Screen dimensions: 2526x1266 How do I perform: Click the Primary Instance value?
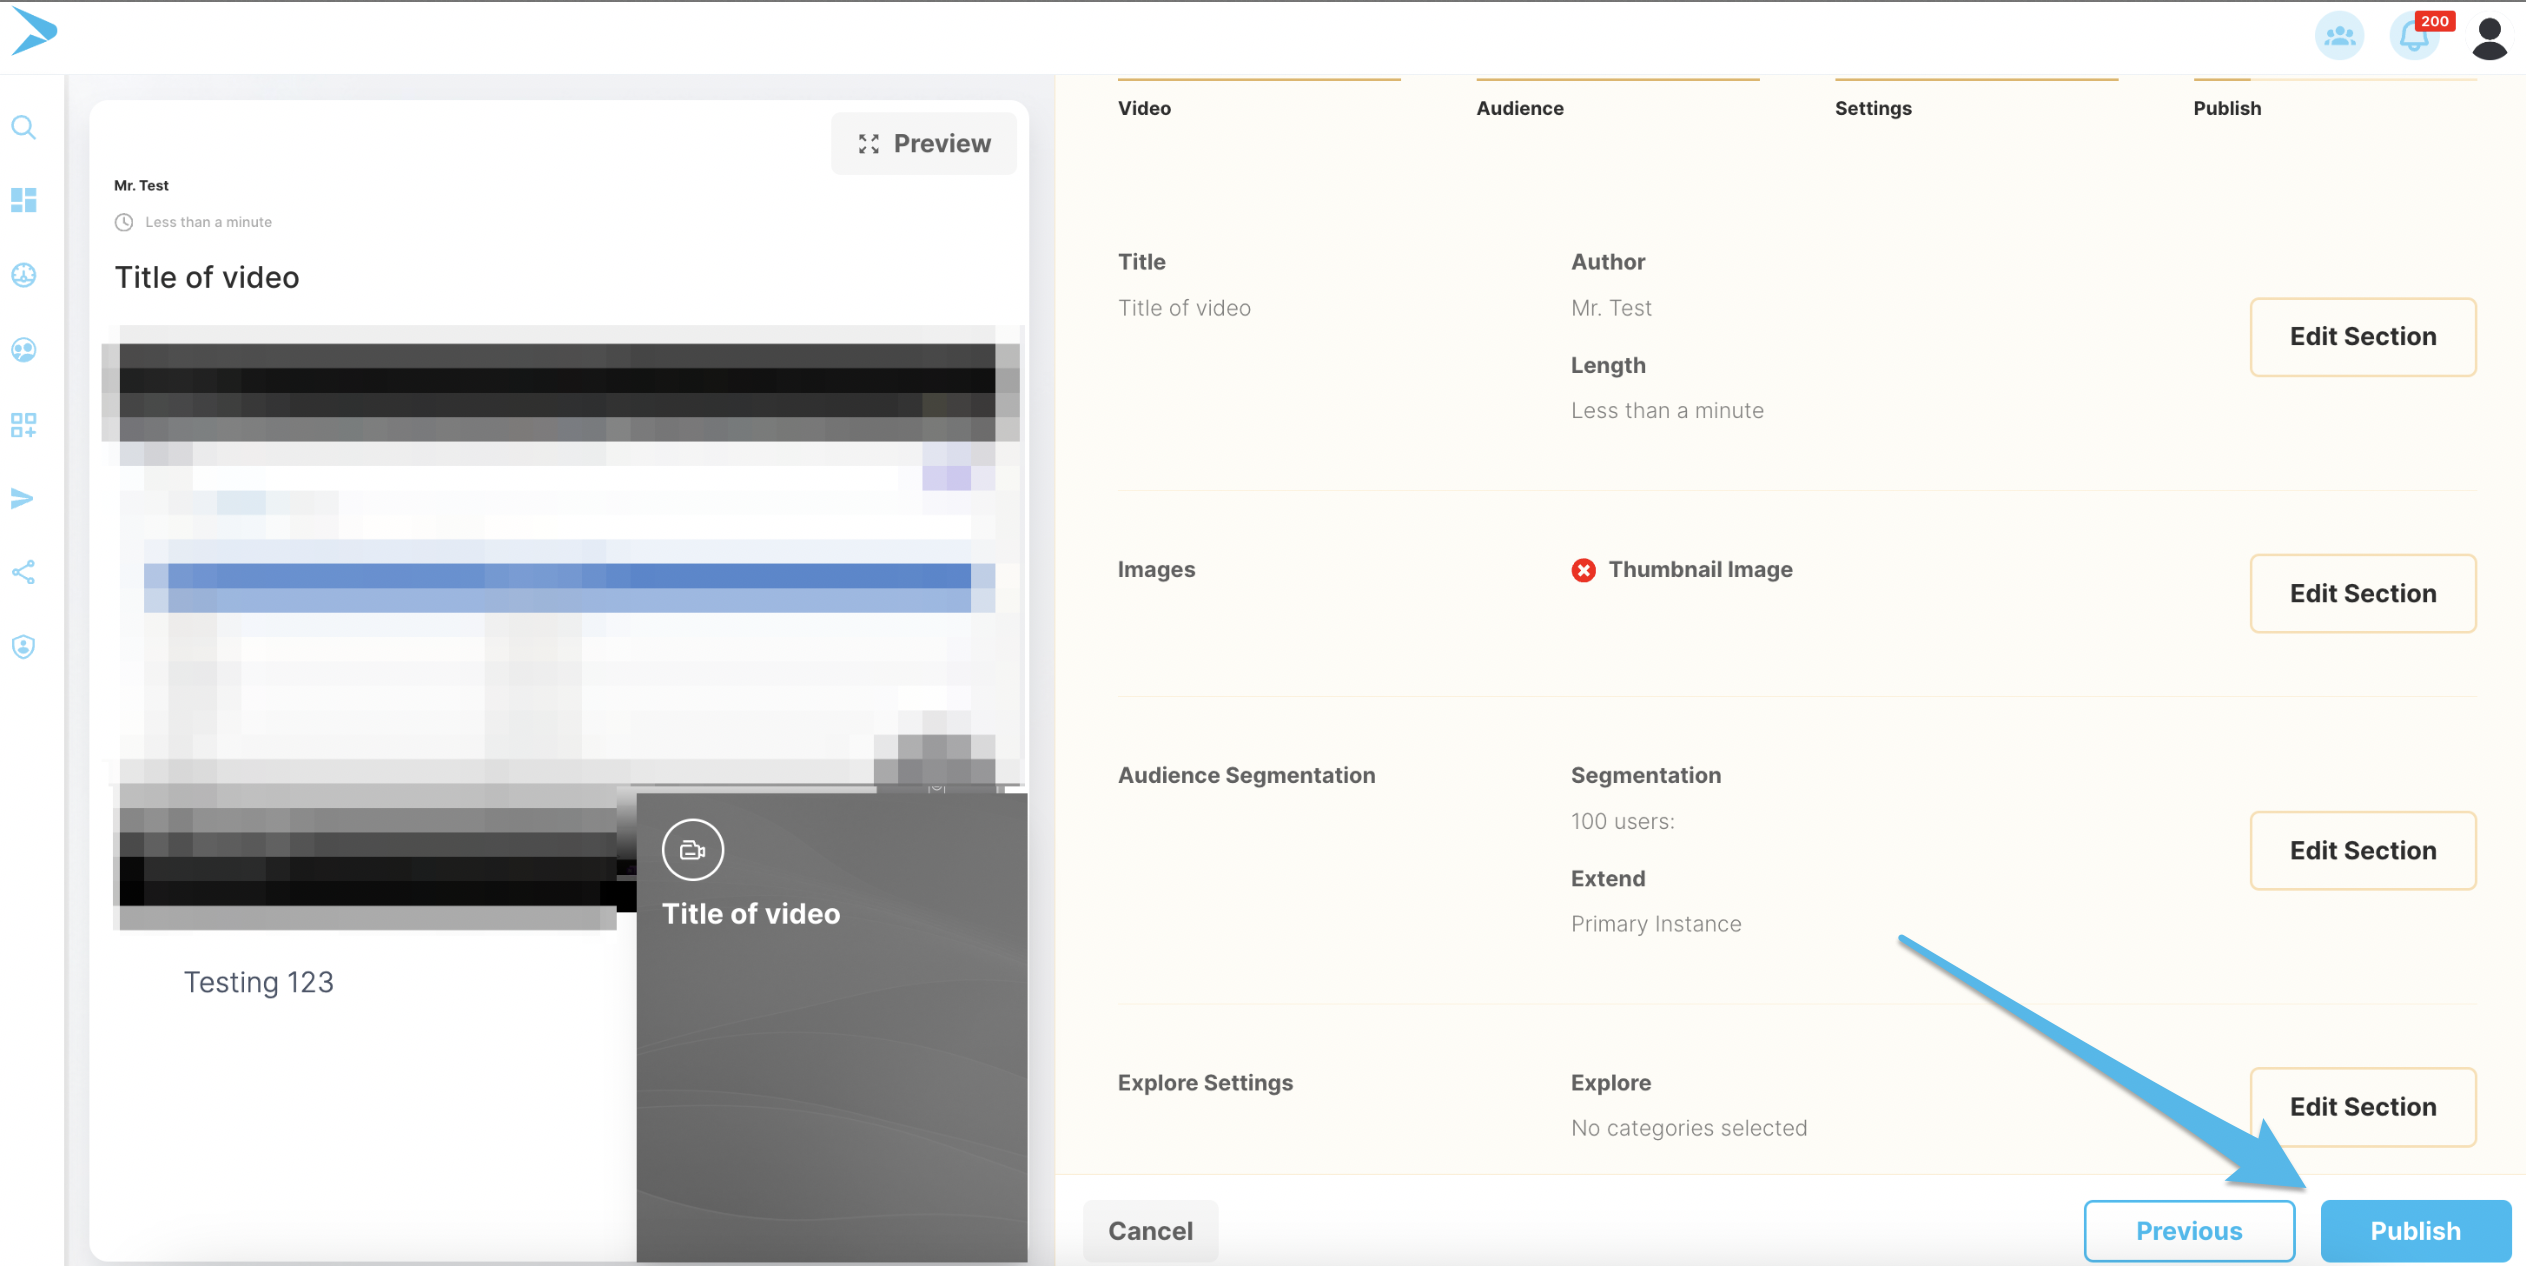tap(1656, 925)
